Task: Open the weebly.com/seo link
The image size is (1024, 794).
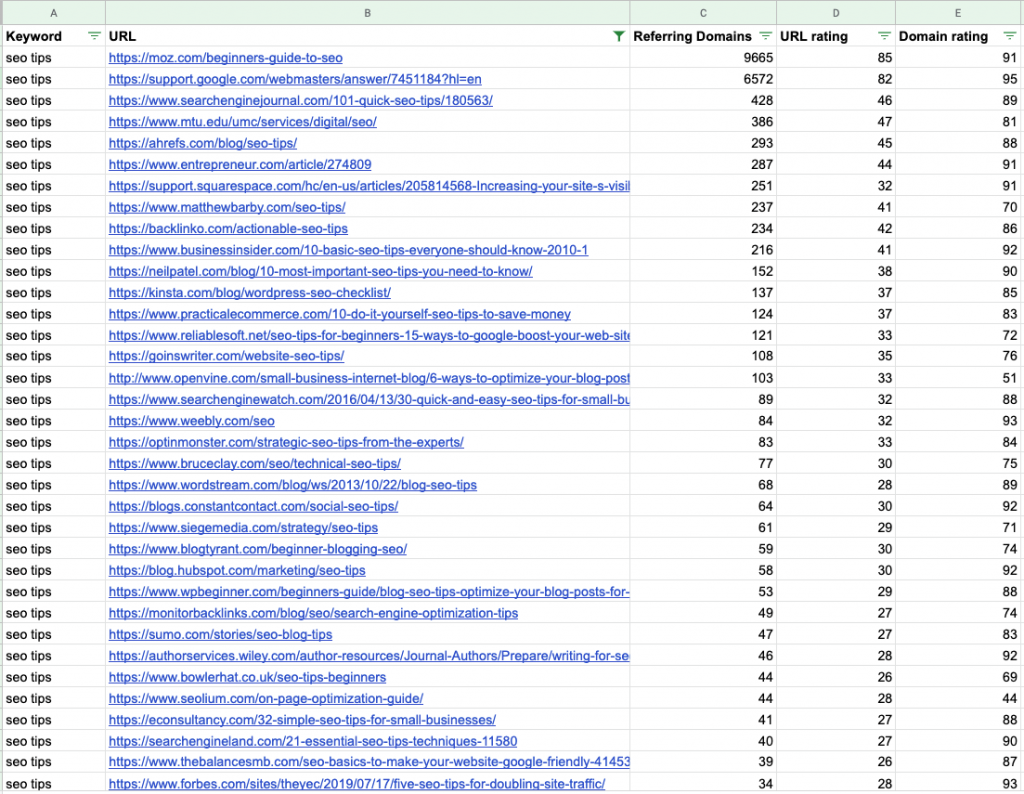Action: click(191, 421)
